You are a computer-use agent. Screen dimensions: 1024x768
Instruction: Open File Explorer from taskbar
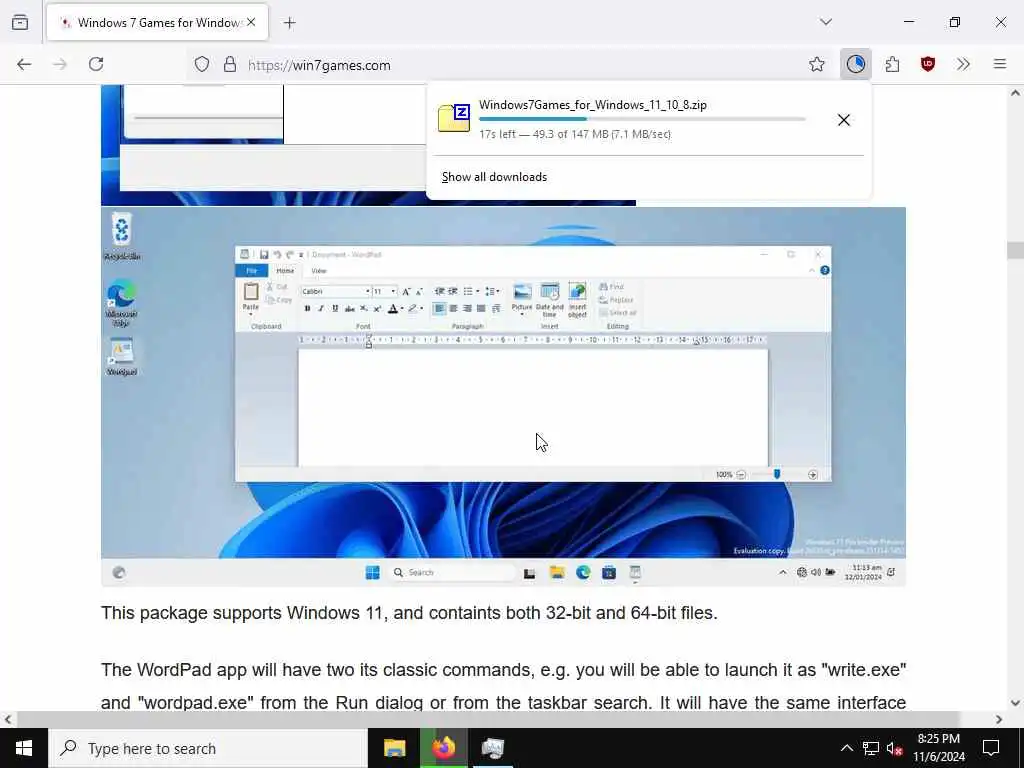point(394,748)
